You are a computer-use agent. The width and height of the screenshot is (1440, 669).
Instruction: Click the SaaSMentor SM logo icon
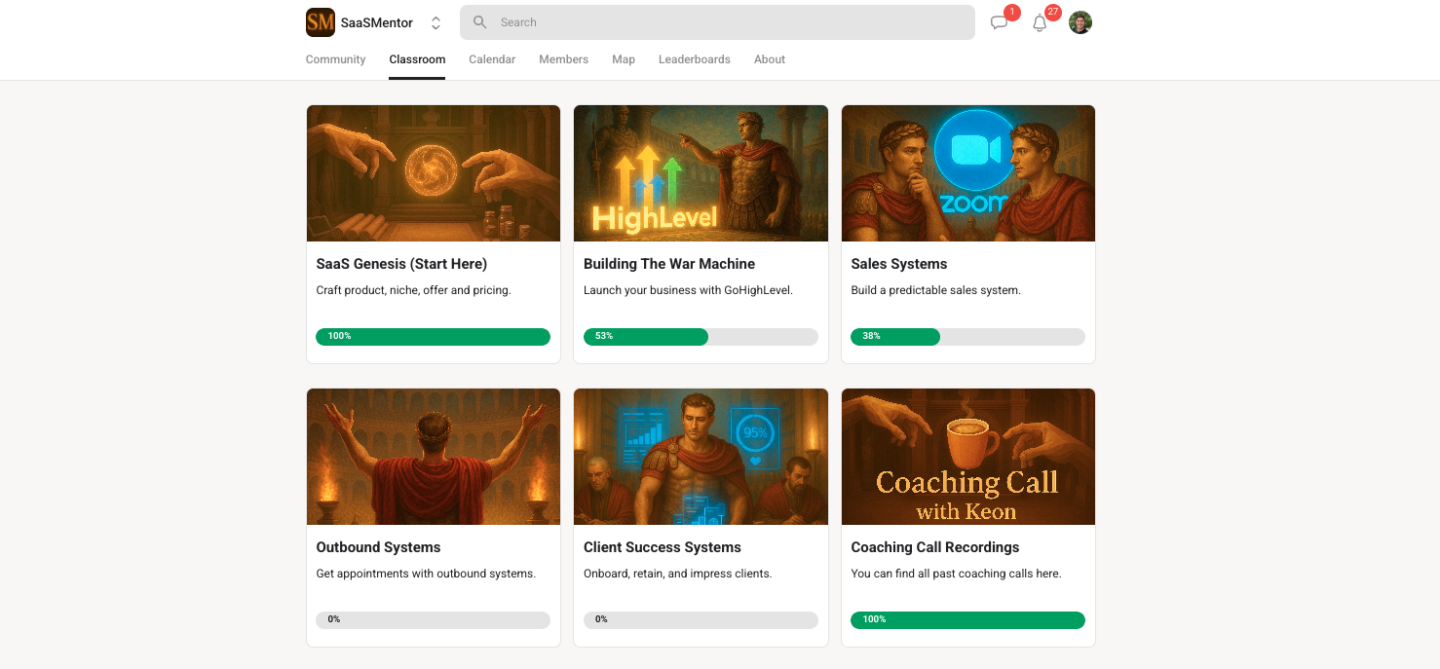click(320, 22)
